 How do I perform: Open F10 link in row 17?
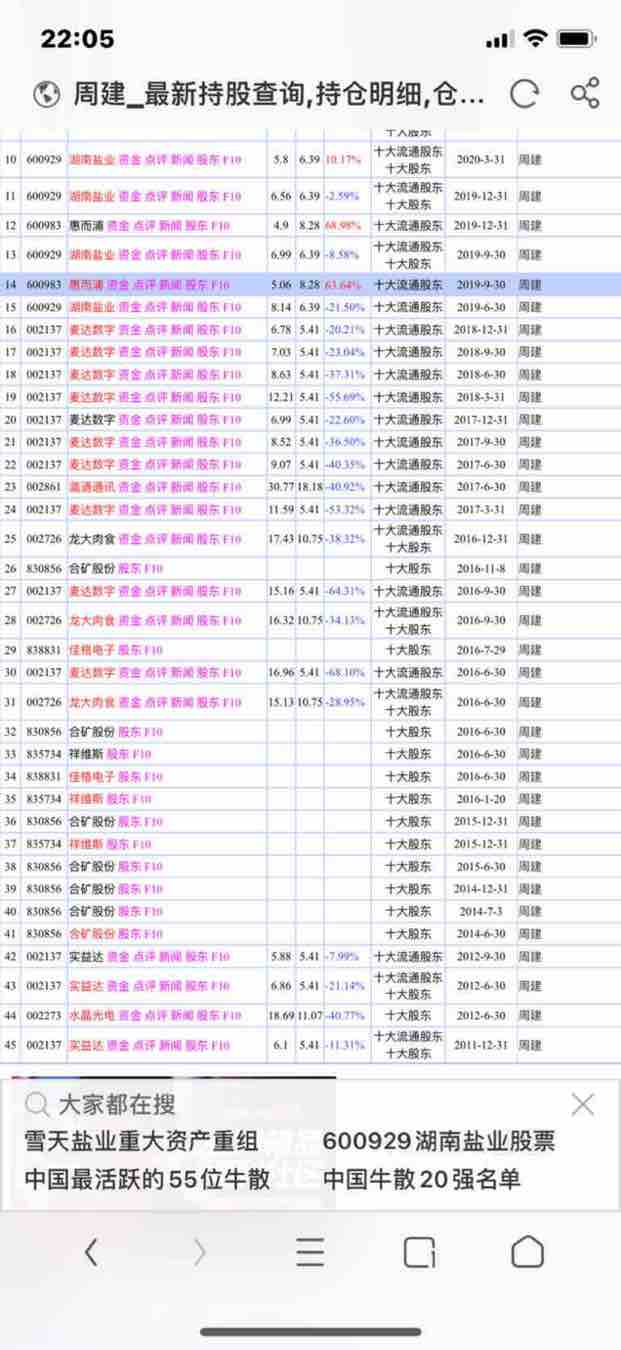pyautogui.click(x=232, y=352)
